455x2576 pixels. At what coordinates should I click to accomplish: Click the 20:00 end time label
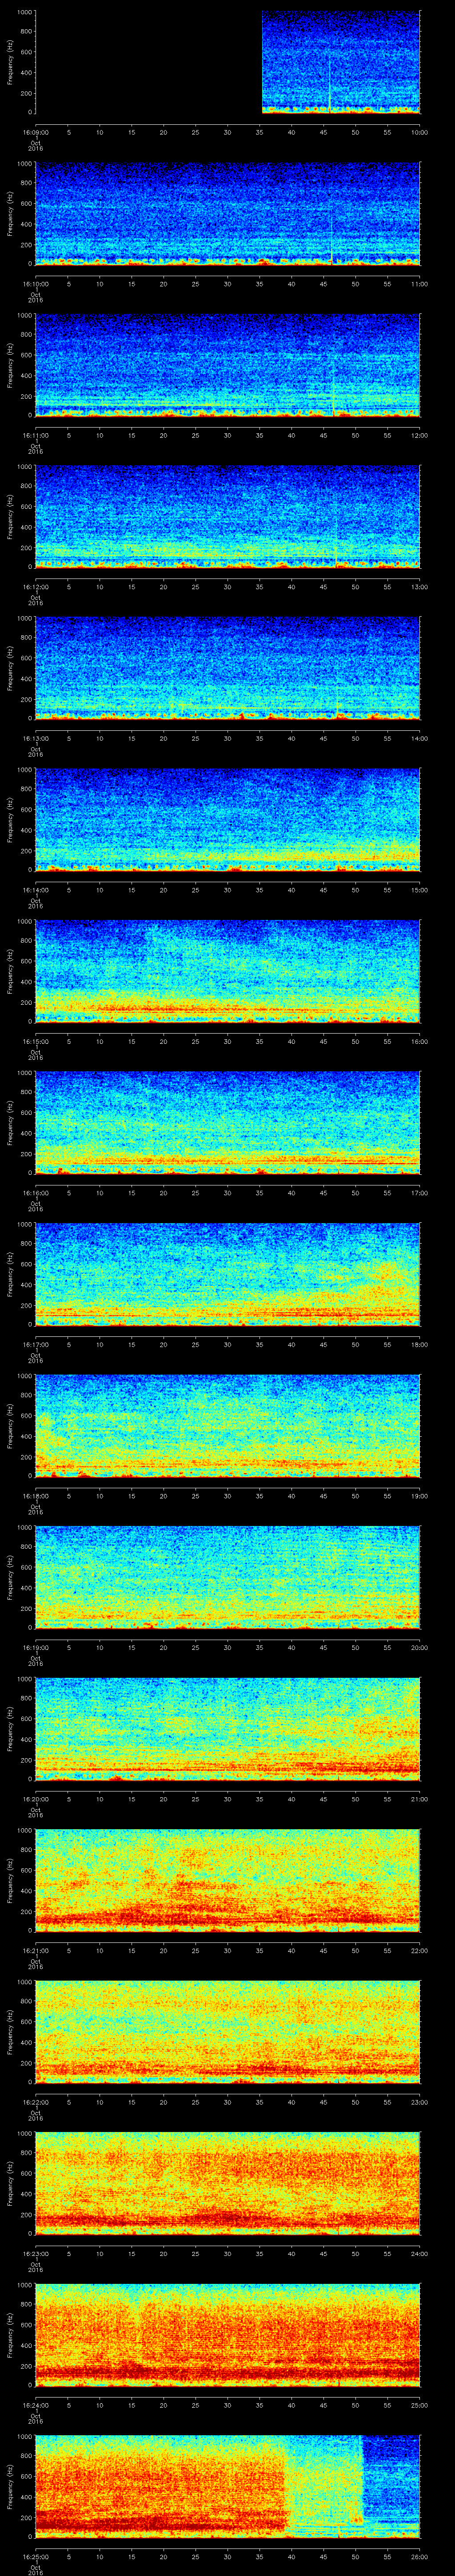(420, 1647)
